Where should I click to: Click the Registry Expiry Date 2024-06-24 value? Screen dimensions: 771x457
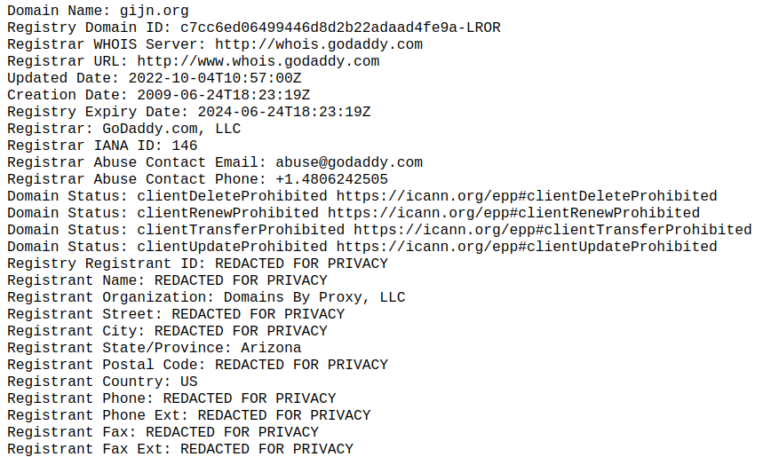tap(284, 112)
